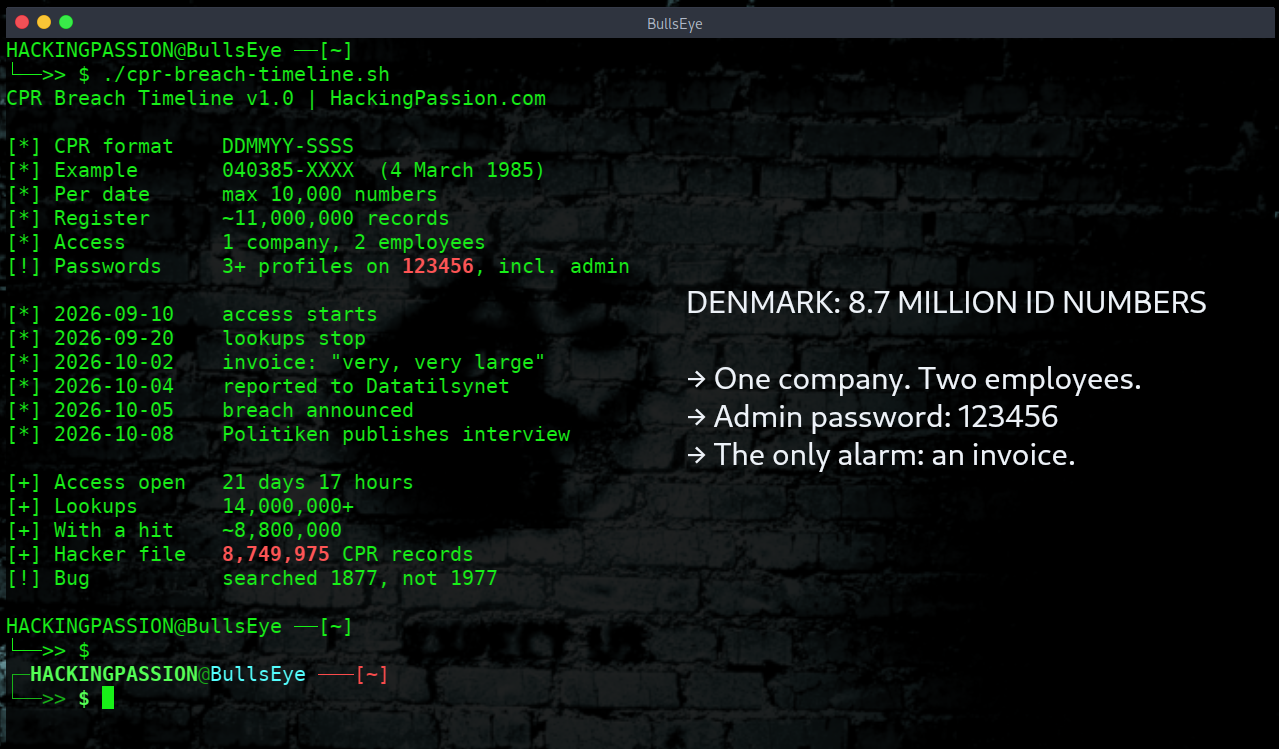Click the red 123456 password text in terminal
This screenshot has width=1279, height=749.
point(438,267)
